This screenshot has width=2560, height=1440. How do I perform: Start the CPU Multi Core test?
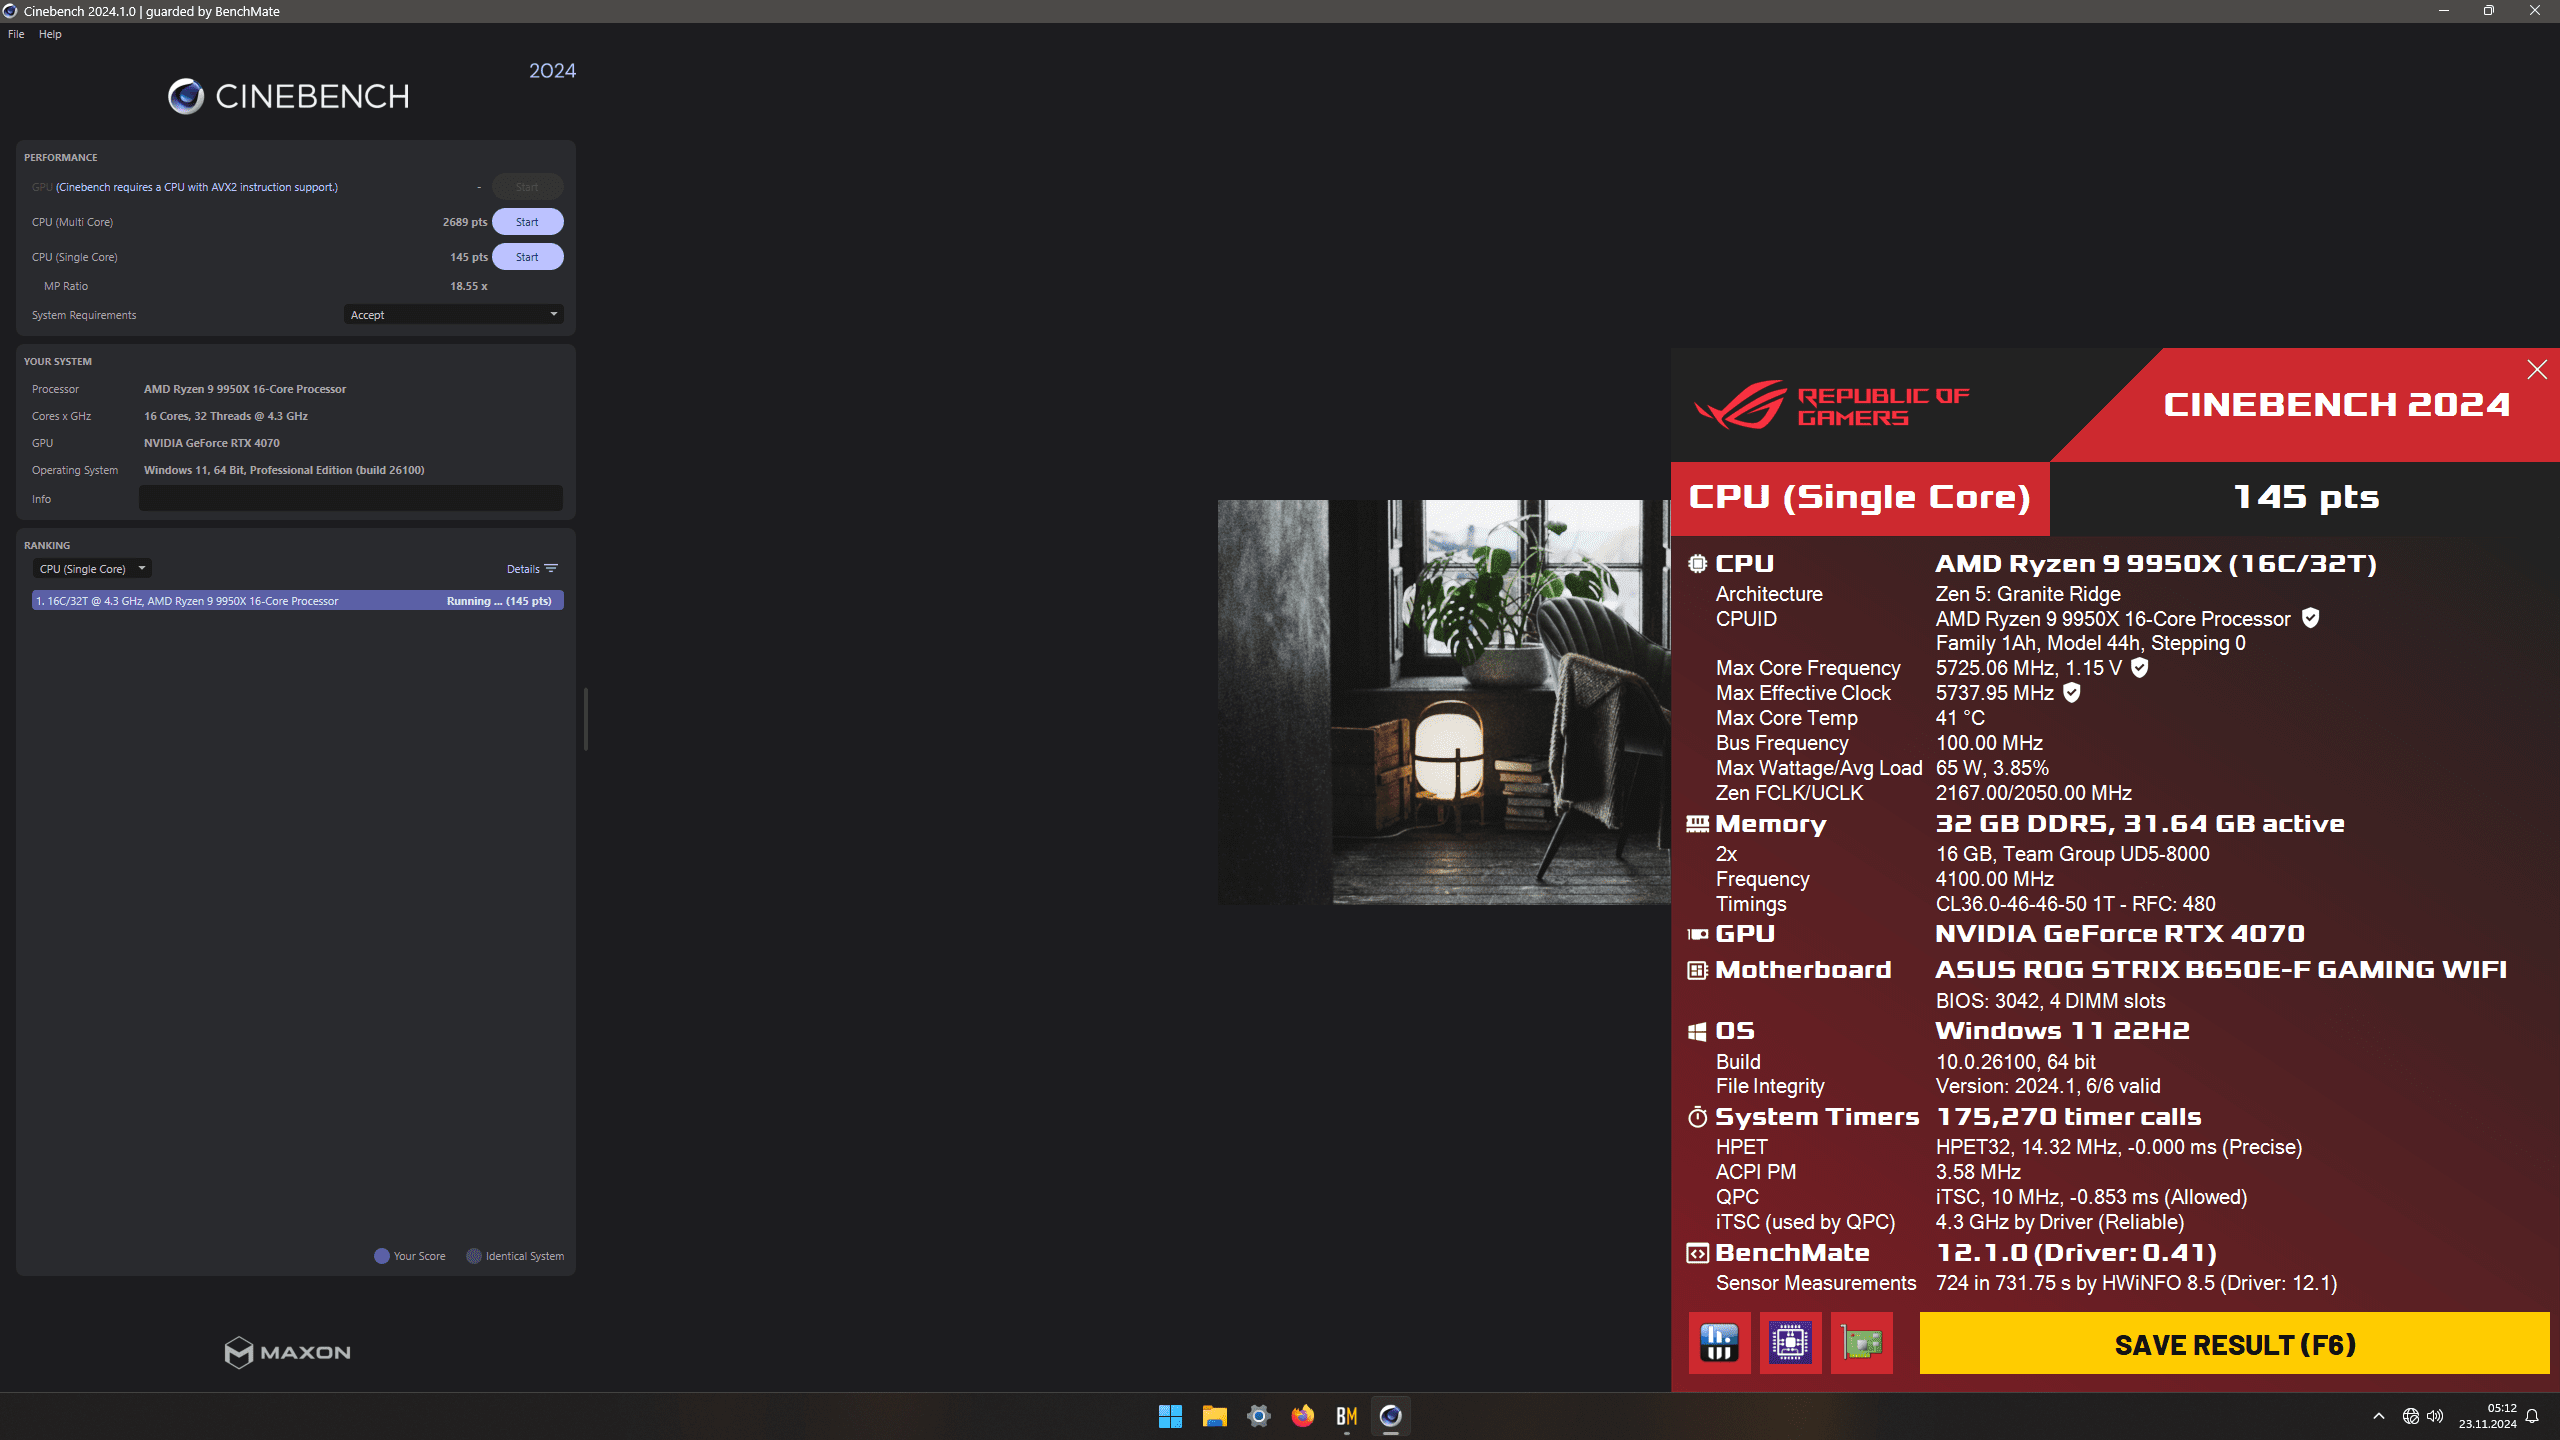coord(527,222)
